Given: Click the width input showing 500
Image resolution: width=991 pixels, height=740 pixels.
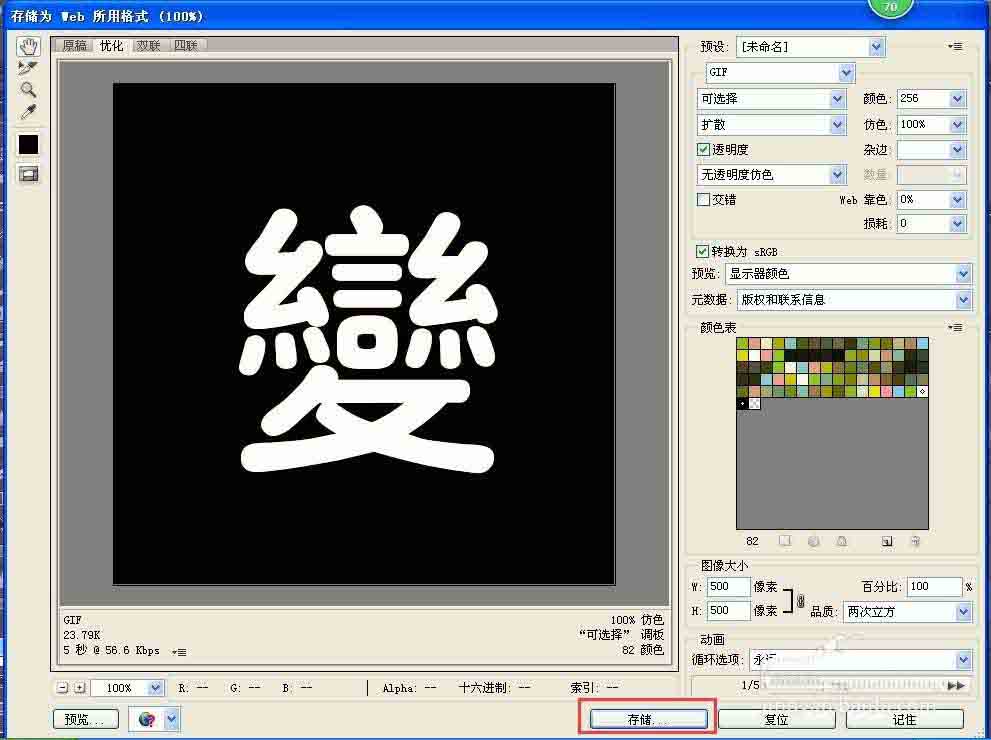Looking at the screenshot, I should point(727,587).
